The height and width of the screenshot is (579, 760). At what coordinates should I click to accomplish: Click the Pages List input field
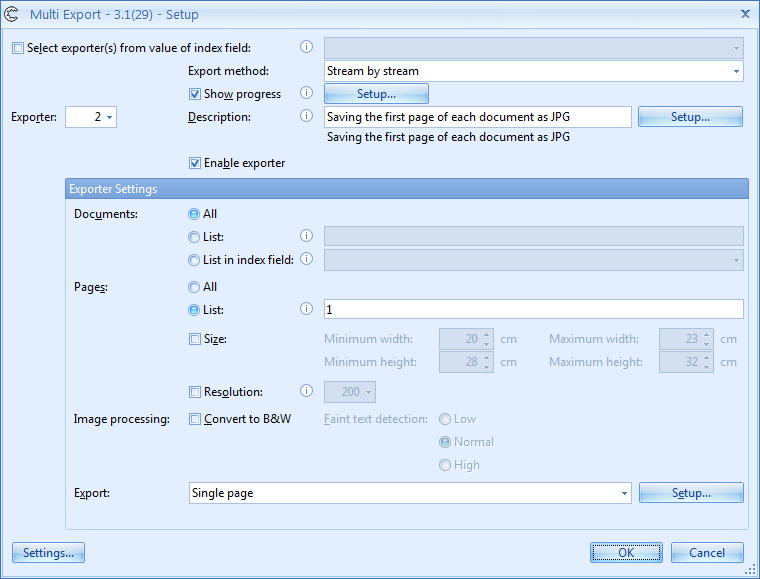click(x=533, y=310)
